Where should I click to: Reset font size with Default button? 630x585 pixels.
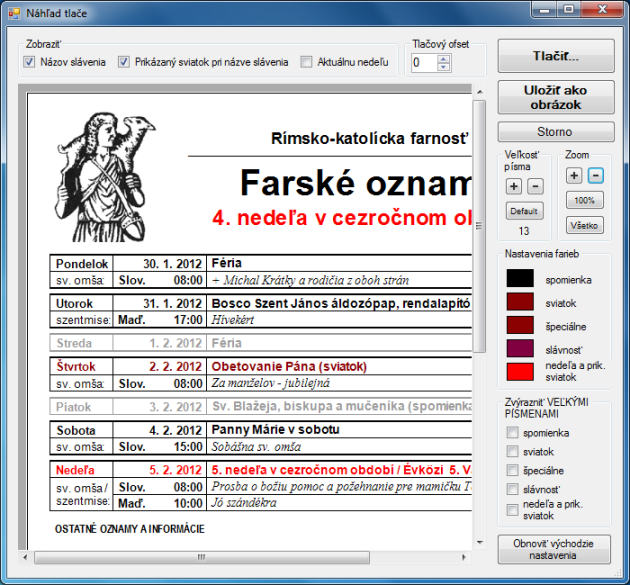point(524,211)
